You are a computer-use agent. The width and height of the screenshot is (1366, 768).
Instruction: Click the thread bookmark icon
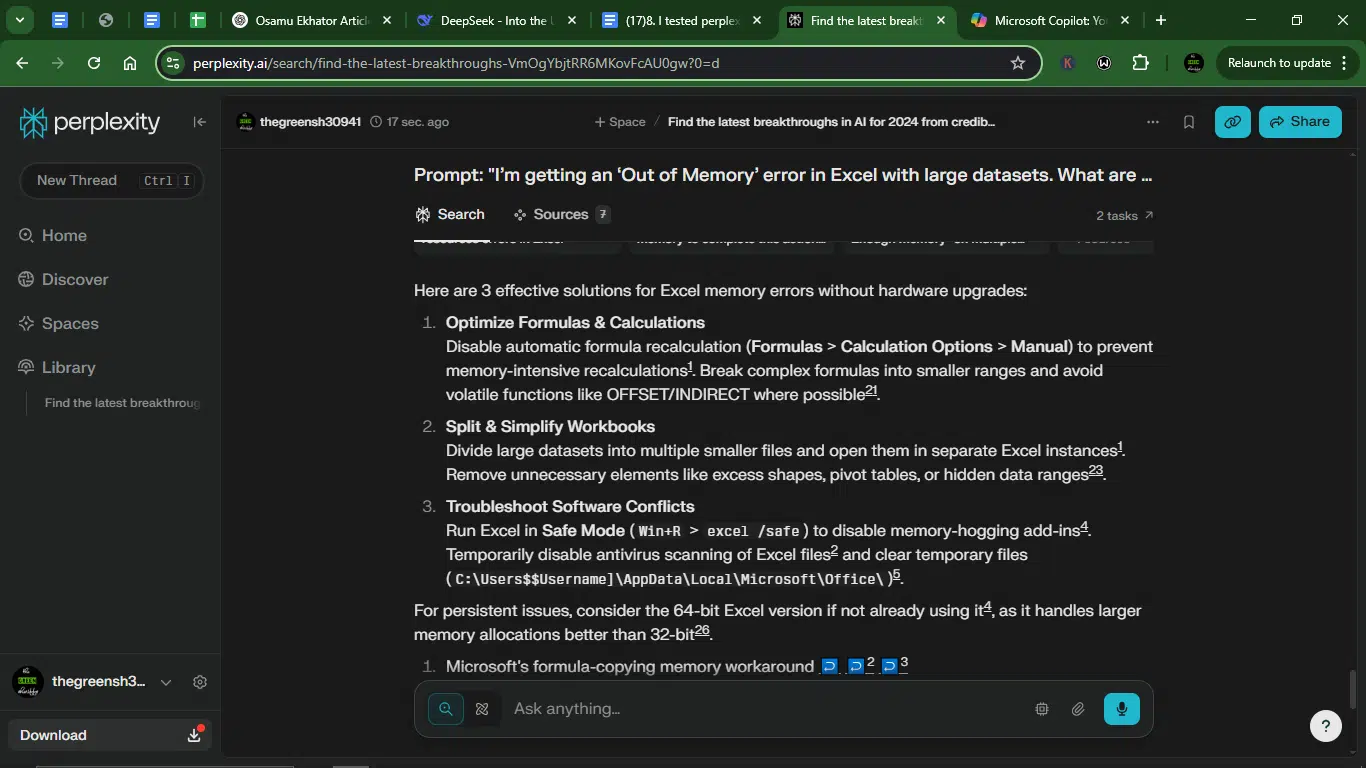coord(1189,122)
